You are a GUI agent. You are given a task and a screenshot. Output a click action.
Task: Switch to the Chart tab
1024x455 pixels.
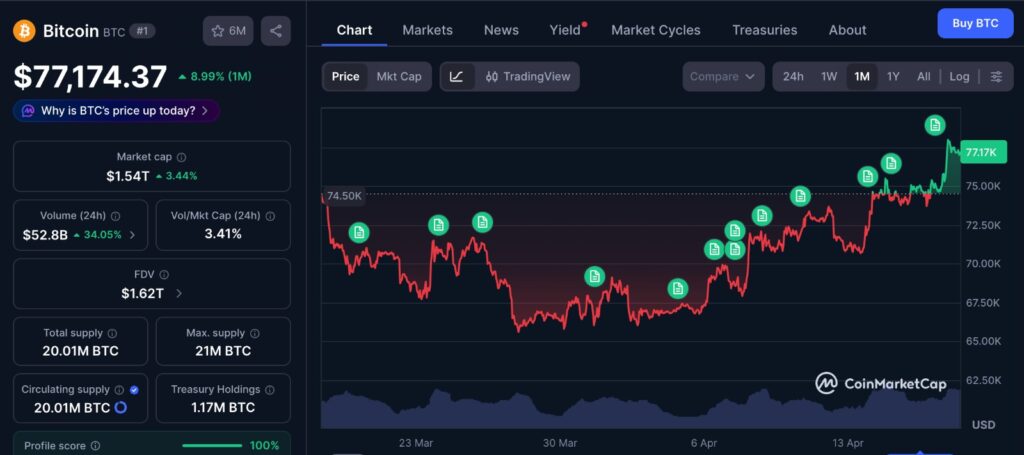coord(355,30)
